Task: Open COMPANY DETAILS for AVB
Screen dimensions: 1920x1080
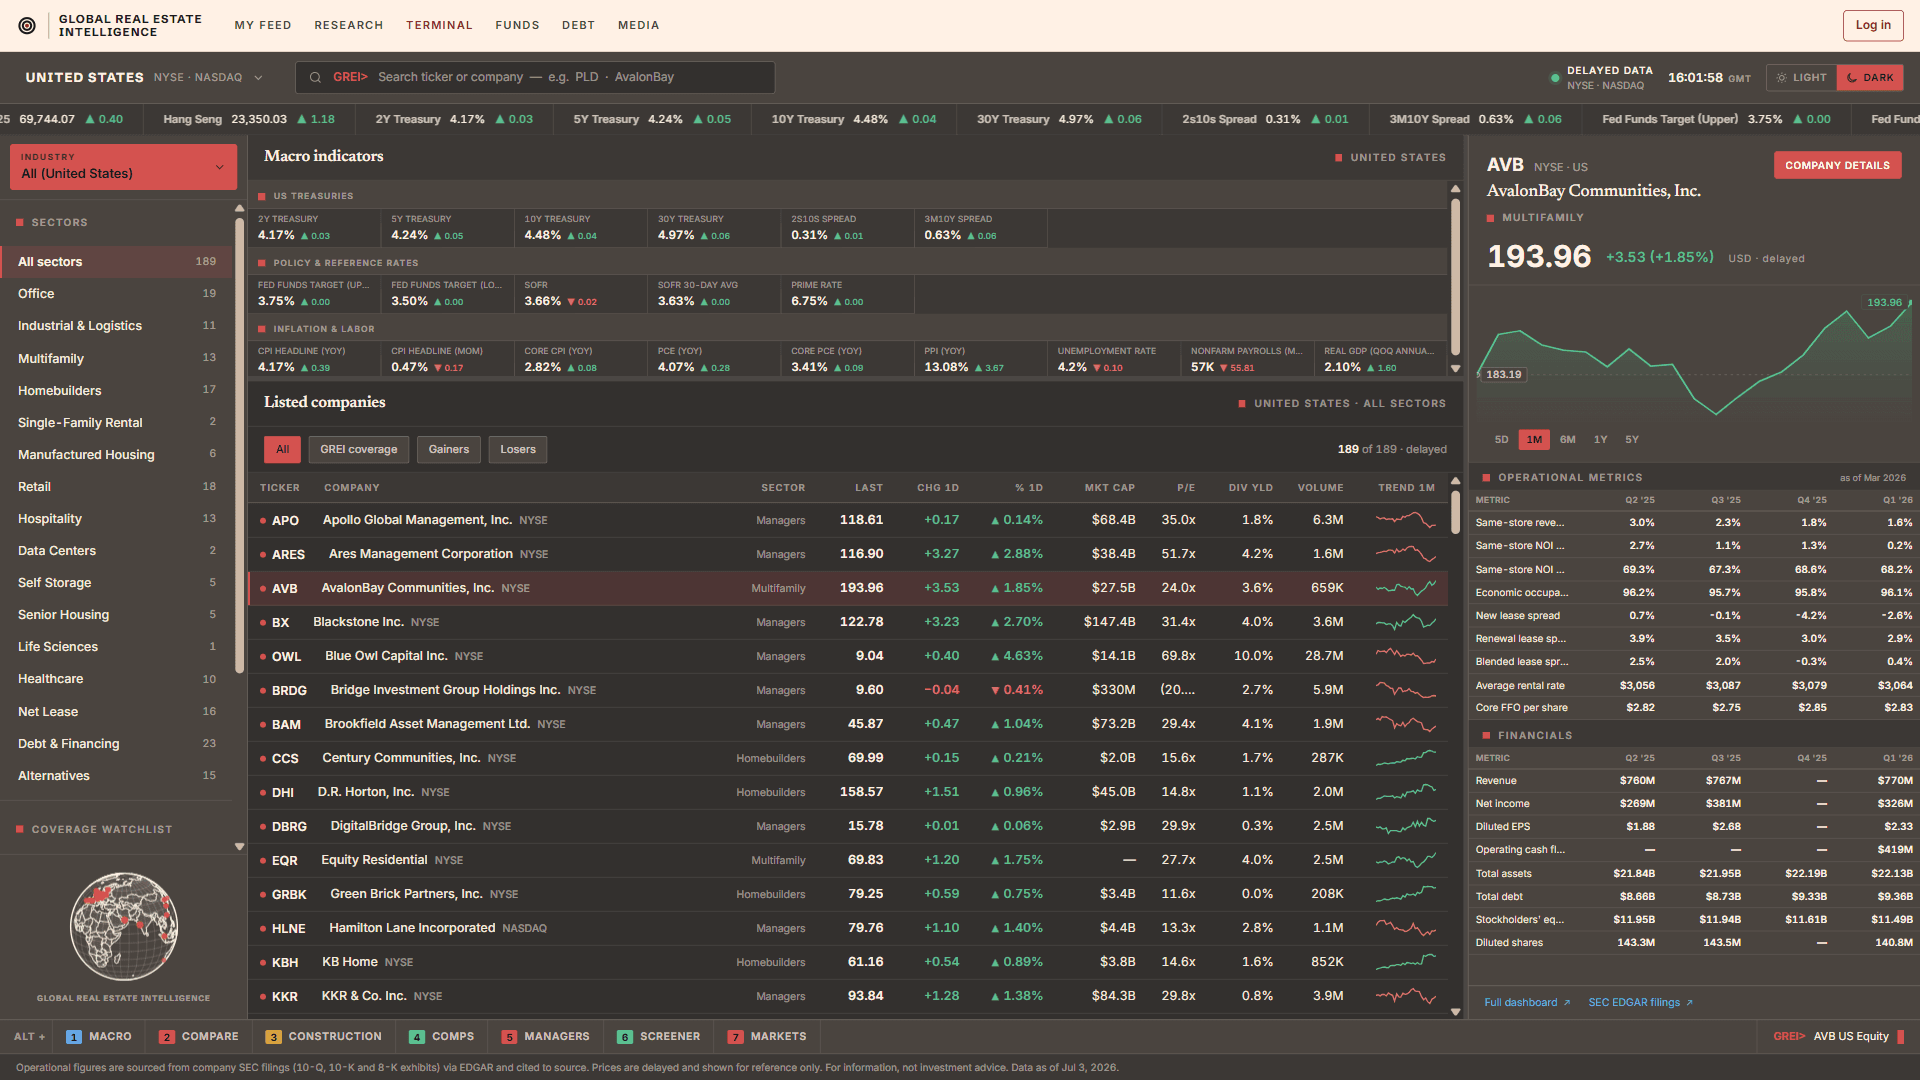Action: point(1837,166)
